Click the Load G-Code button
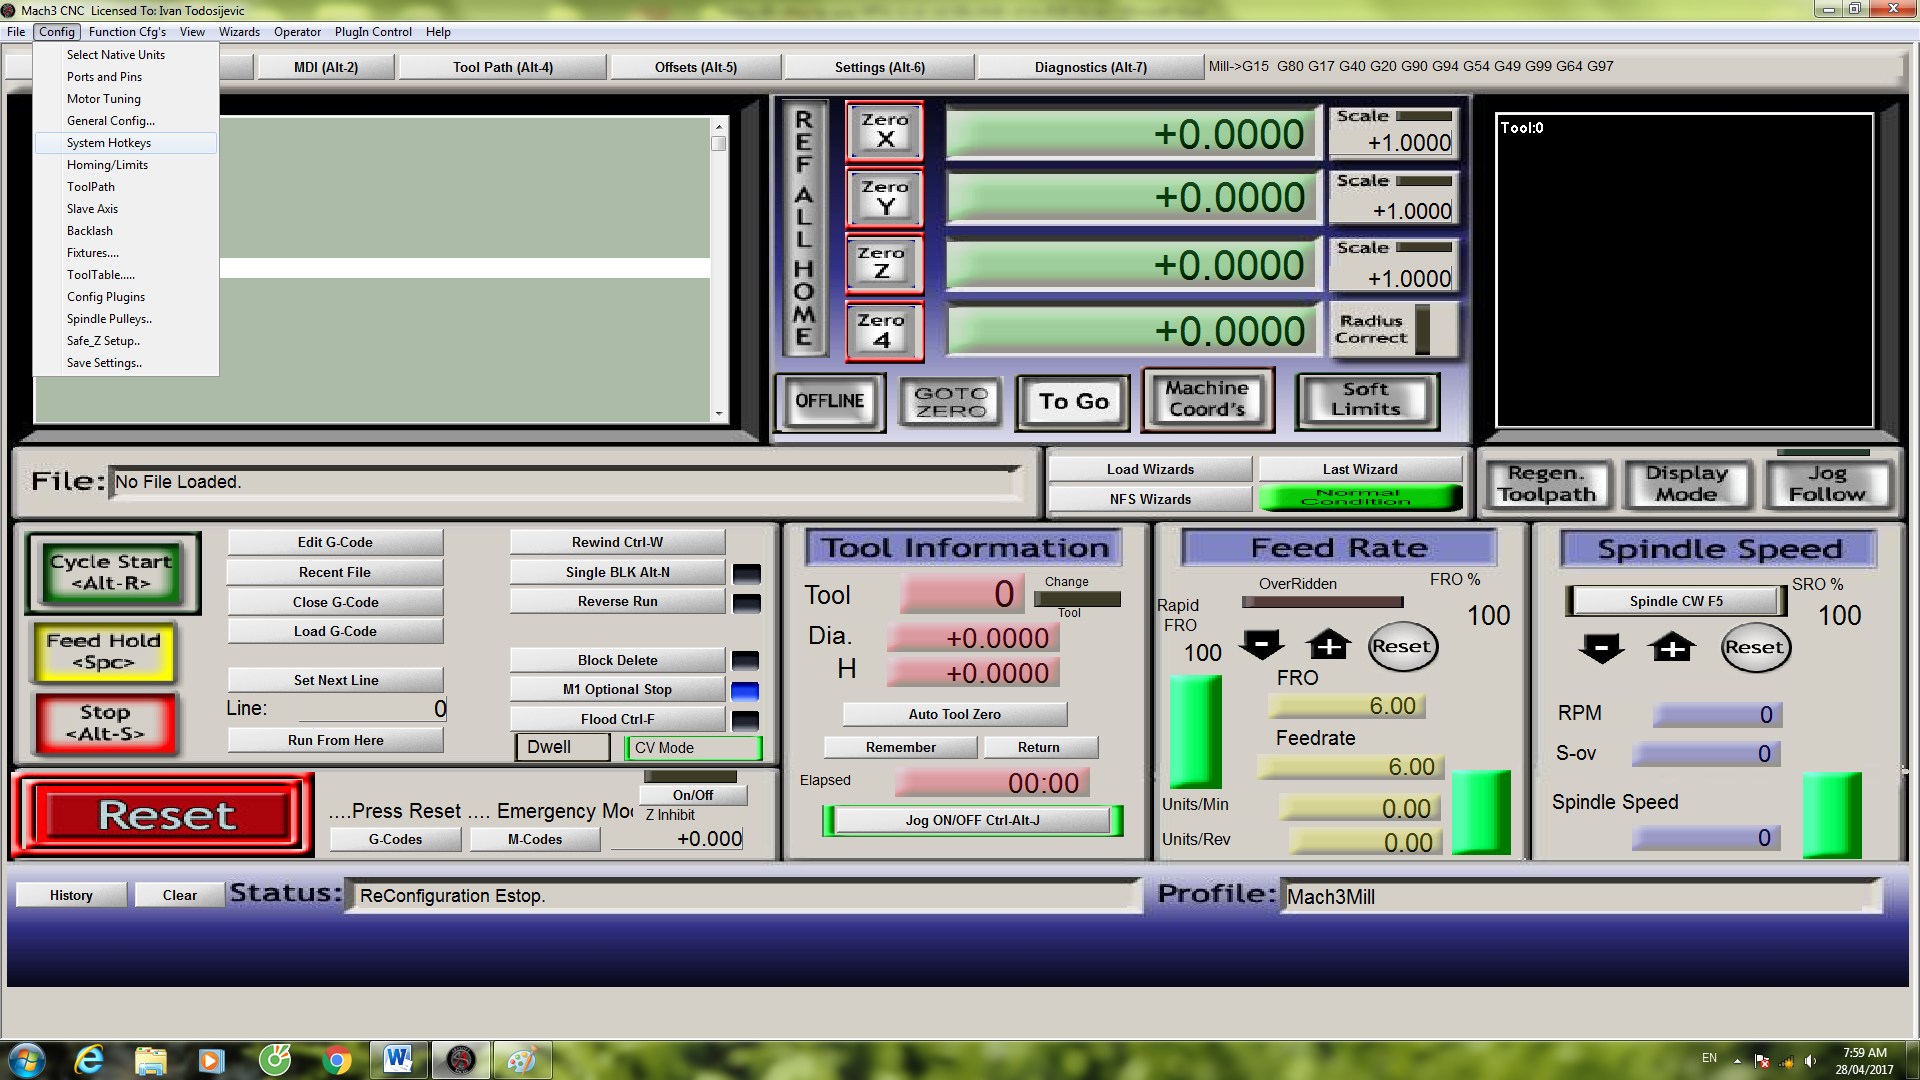The width and height of the screenshot is (1920, 1080). [335, 631]
